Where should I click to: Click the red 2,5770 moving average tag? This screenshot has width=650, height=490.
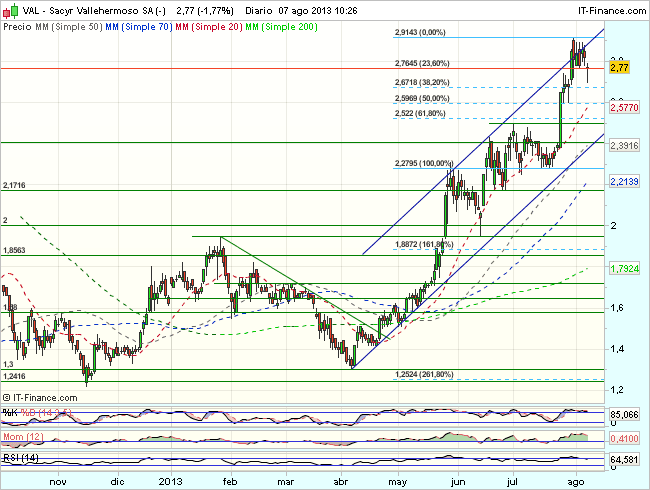coord(623,106)
